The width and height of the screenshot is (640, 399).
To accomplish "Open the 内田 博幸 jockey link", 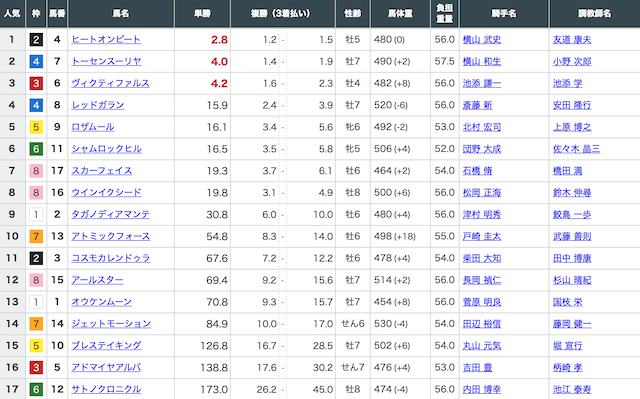I will pyautogui.click(x=482, y=389).
